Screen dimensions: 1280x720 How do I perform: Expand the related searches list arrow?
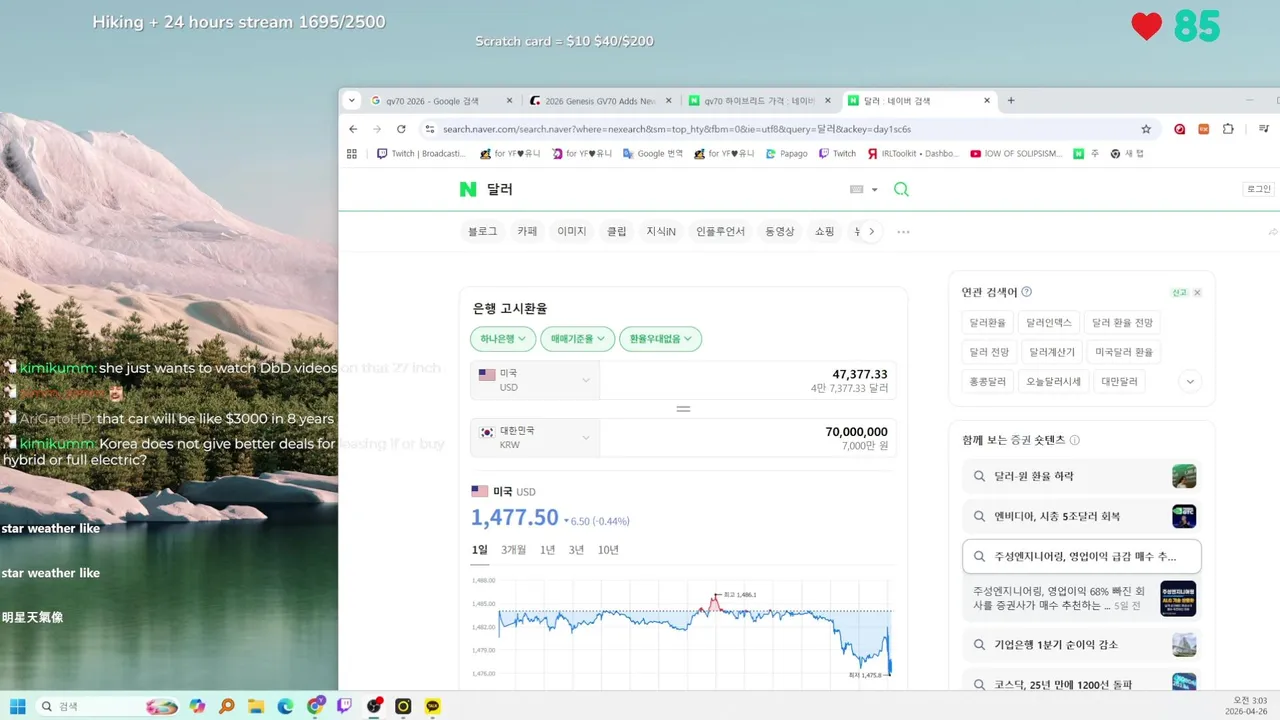(1189, 381)
